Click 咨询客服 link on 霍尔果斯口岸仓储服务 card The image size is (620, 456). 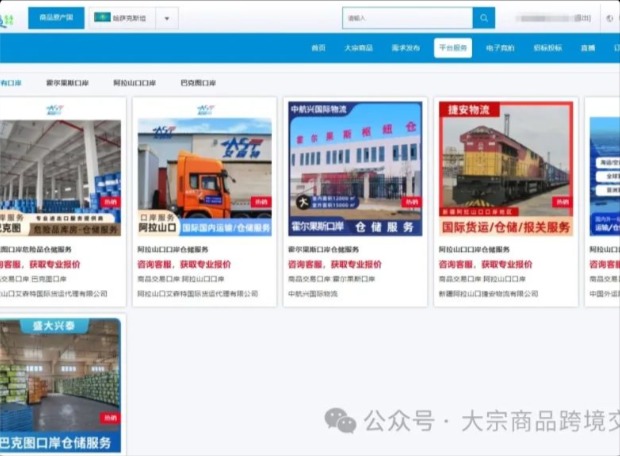click(306, 264)
